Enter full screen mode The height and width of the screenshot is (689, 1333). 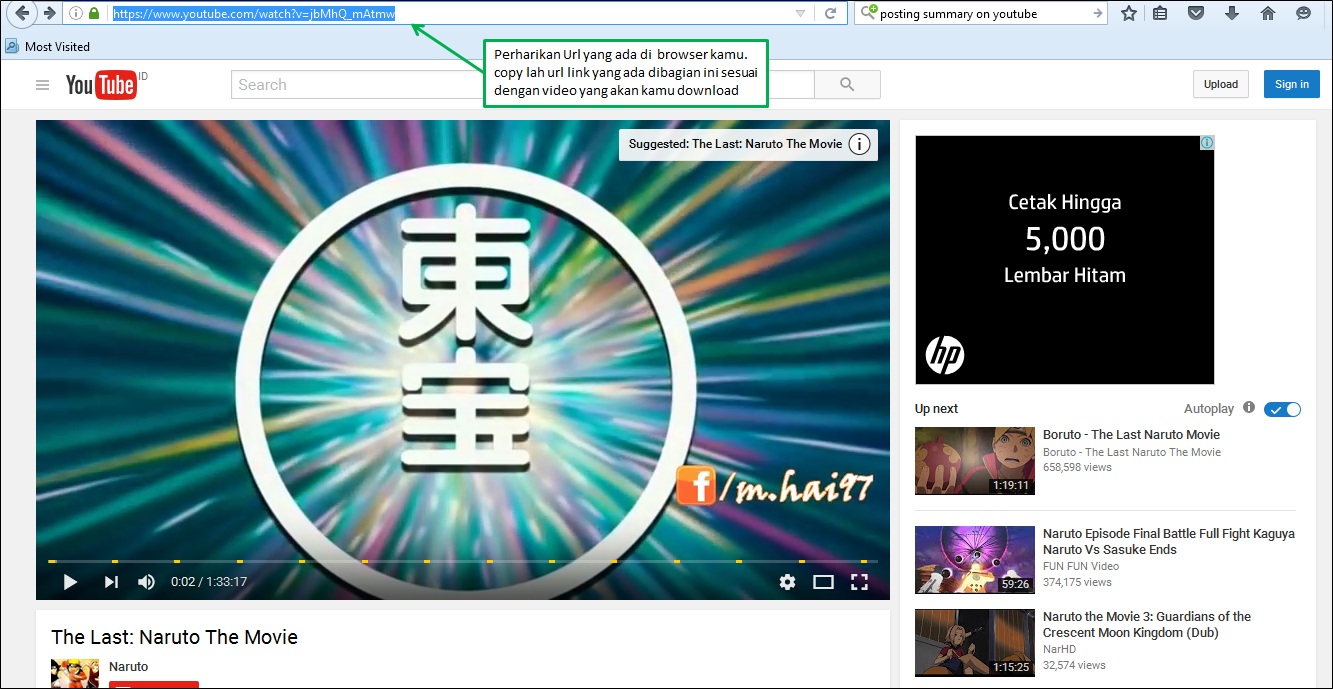coord(859,582)
